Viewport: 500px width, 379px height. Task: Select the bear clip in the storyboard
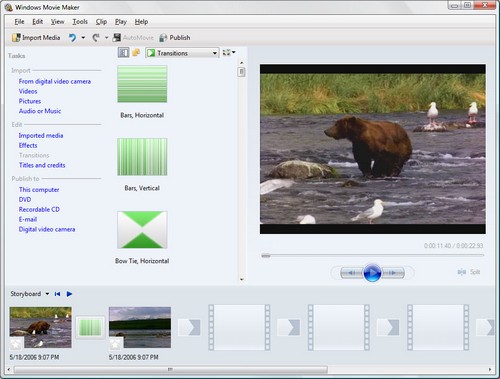(41, 327)
